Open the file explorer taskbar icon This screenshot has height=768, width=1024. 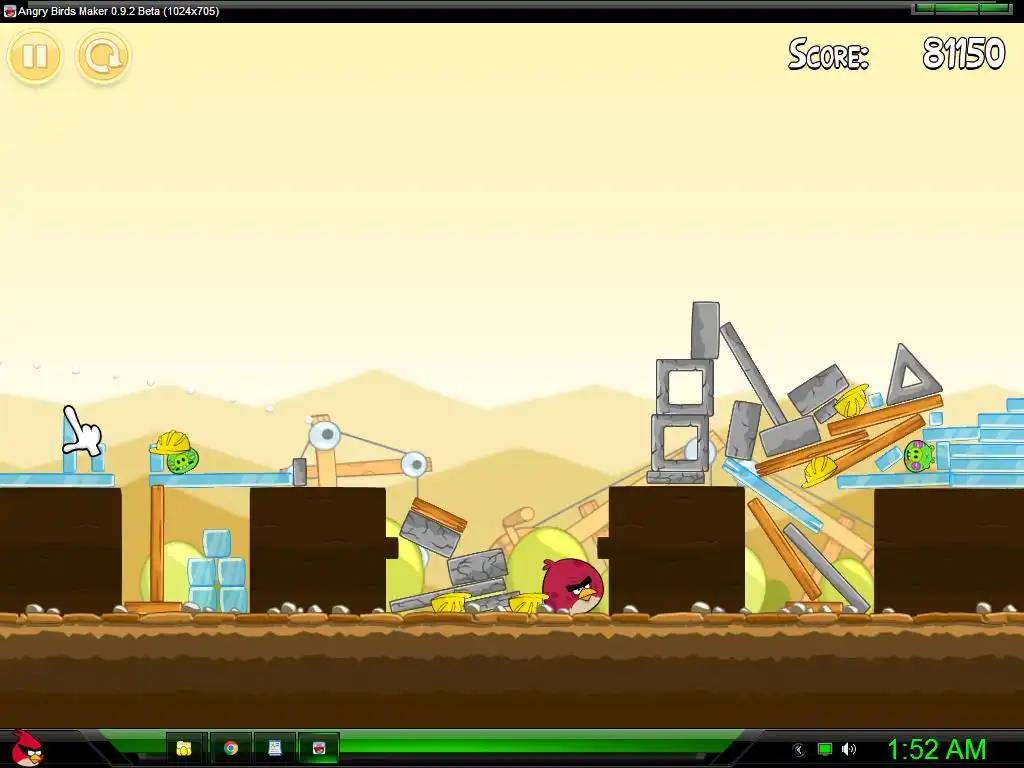(185, 748)
